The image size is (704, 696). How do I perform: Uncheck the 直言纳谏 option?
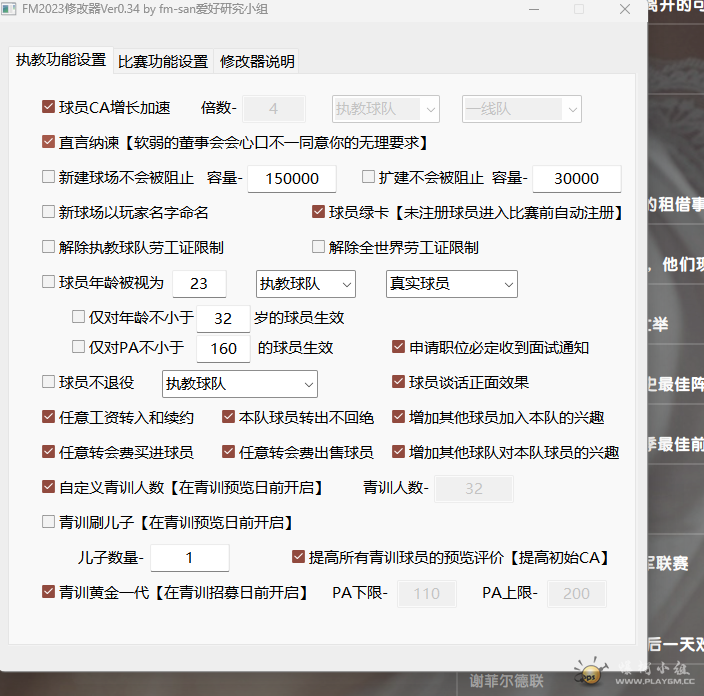pos(49,142)
